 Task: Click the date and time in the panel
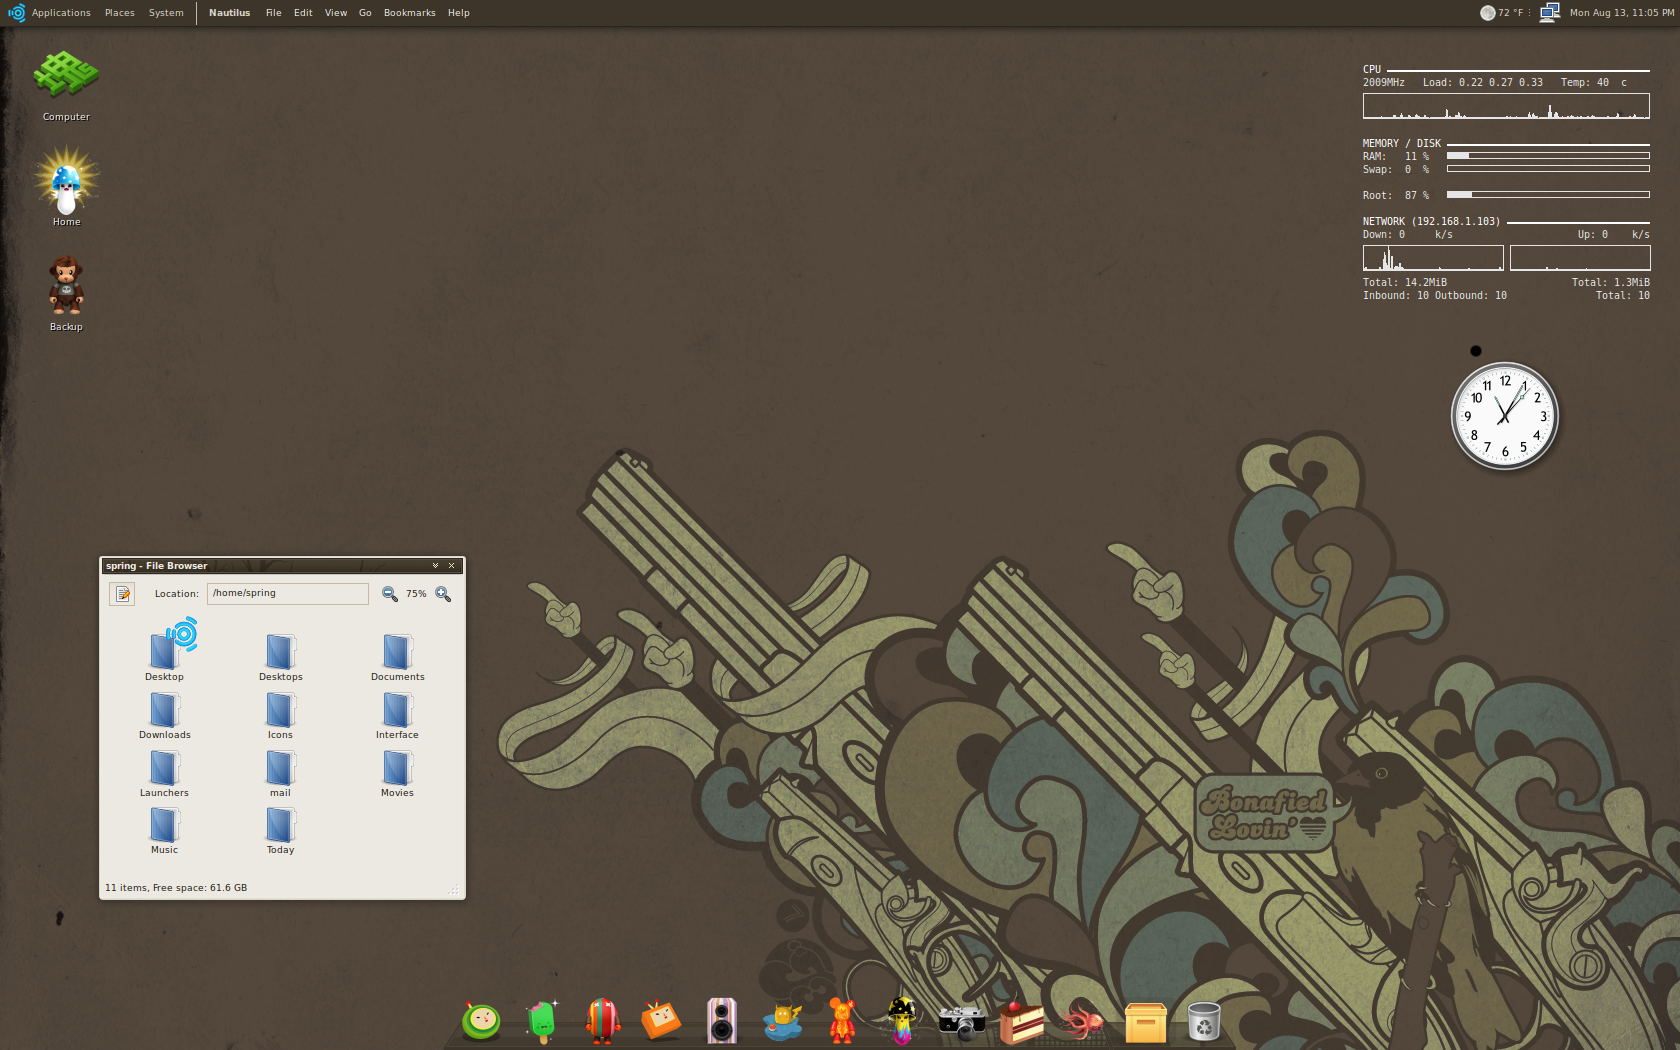(1620, 13)
